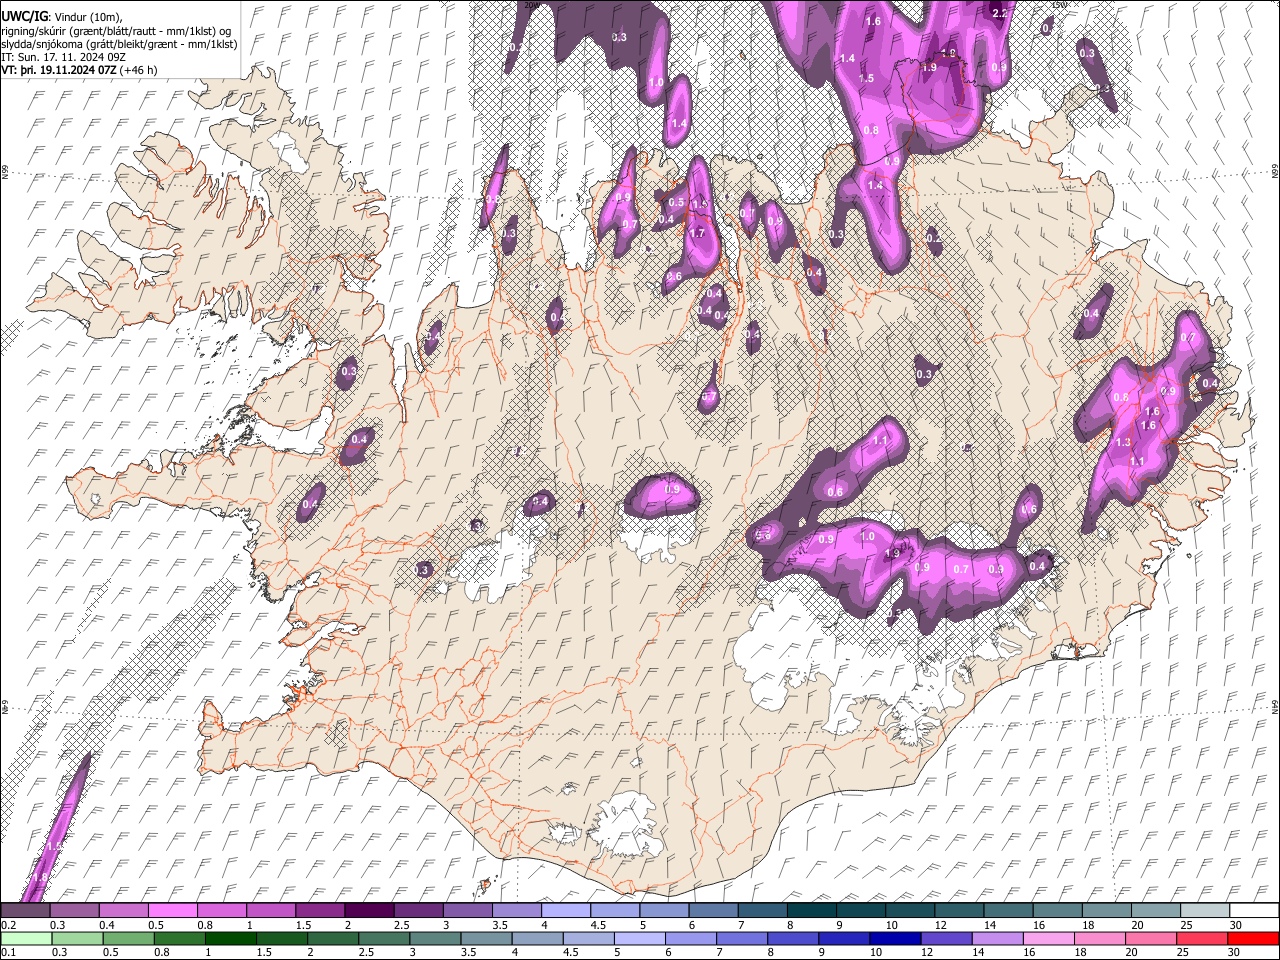Select snow legend swatch between 0.3 and 0.4

point(74,910)
